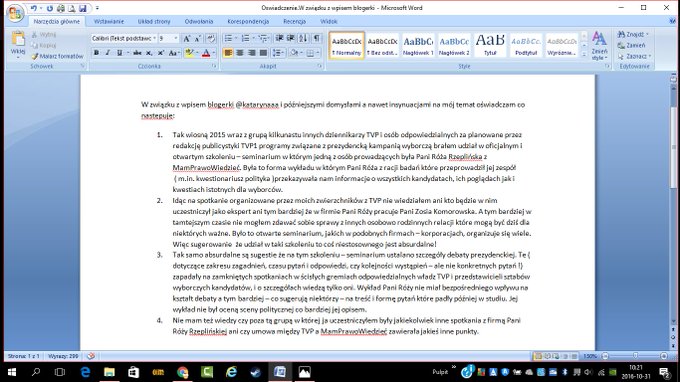The width and height of the screenshot is (680, 382).
Task: Click the grow font size icon
Action: 187,39
